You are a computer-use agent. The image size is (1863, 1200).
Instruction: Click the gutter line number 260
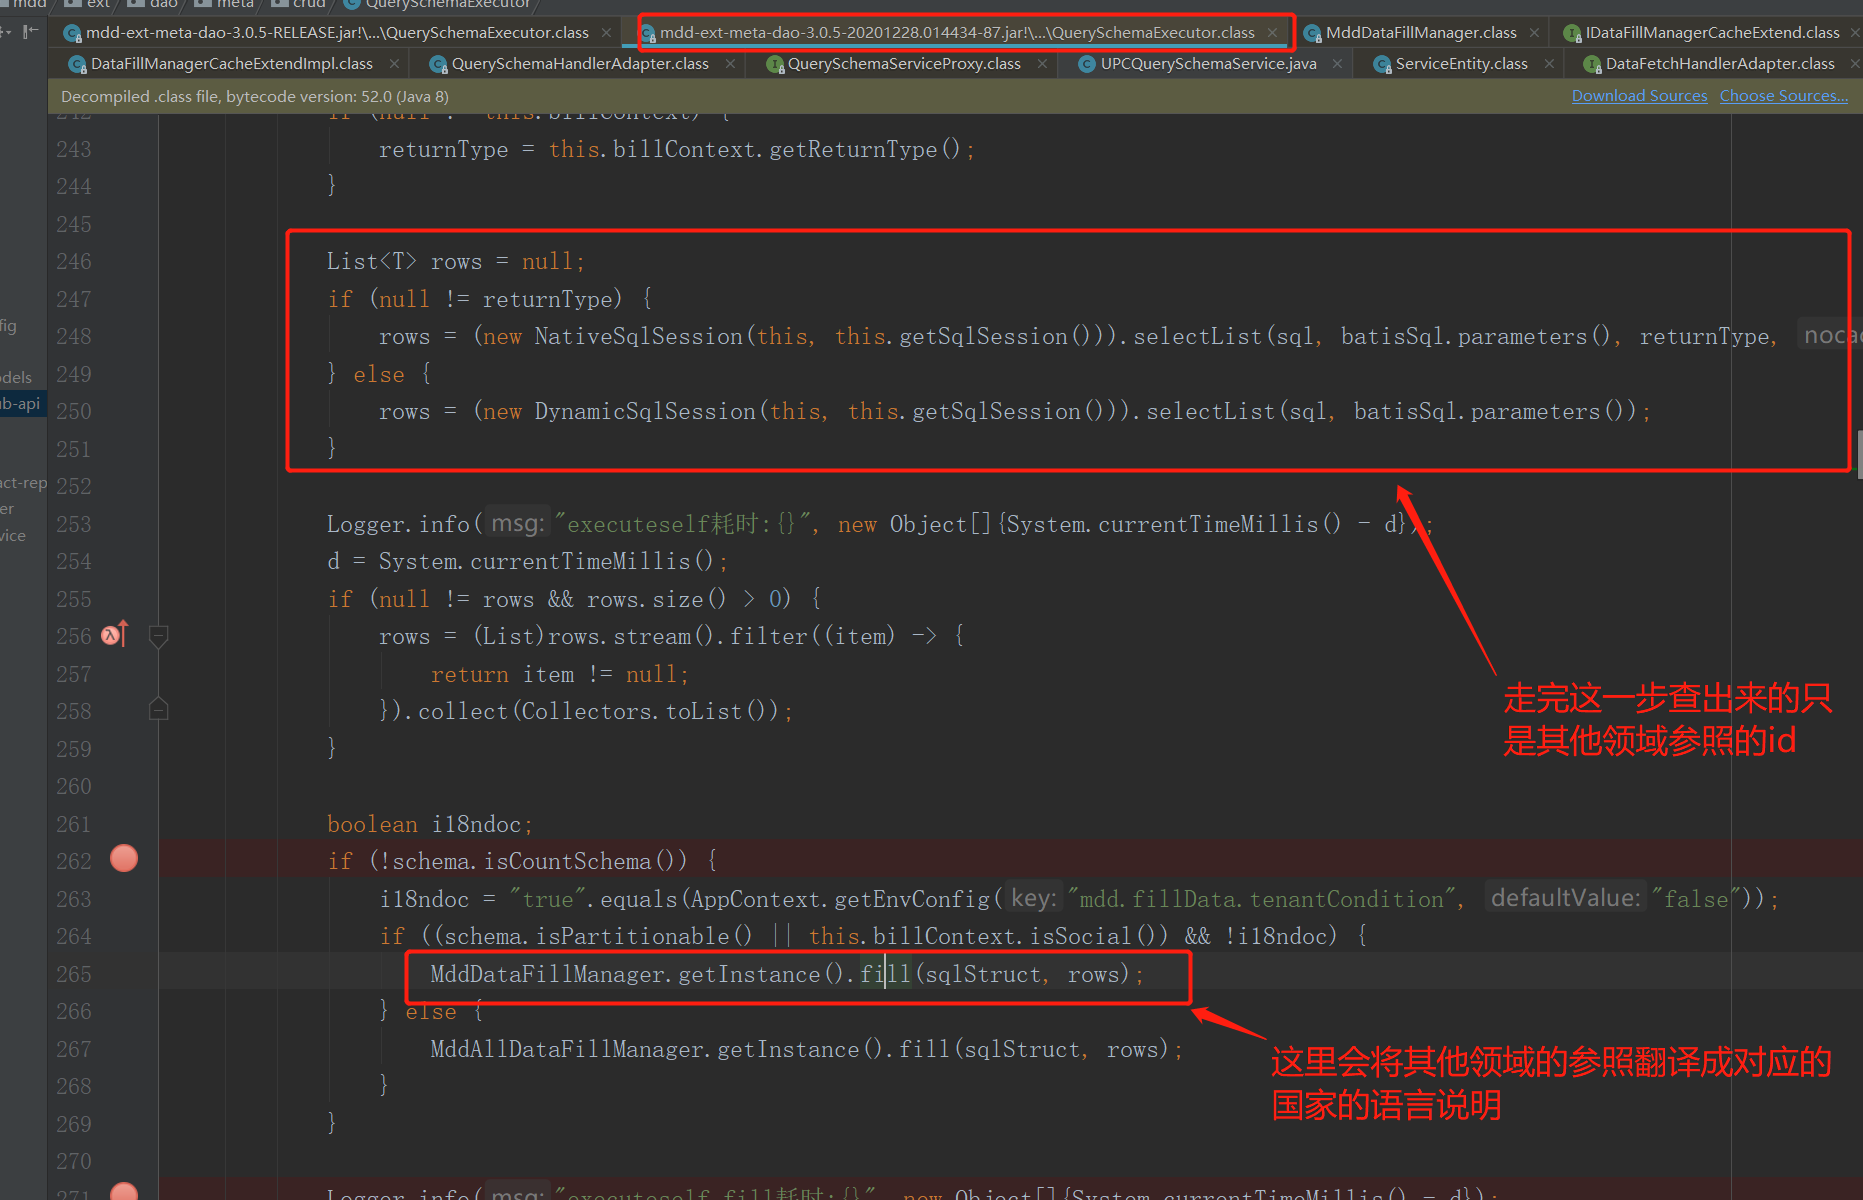coord(73,787)
